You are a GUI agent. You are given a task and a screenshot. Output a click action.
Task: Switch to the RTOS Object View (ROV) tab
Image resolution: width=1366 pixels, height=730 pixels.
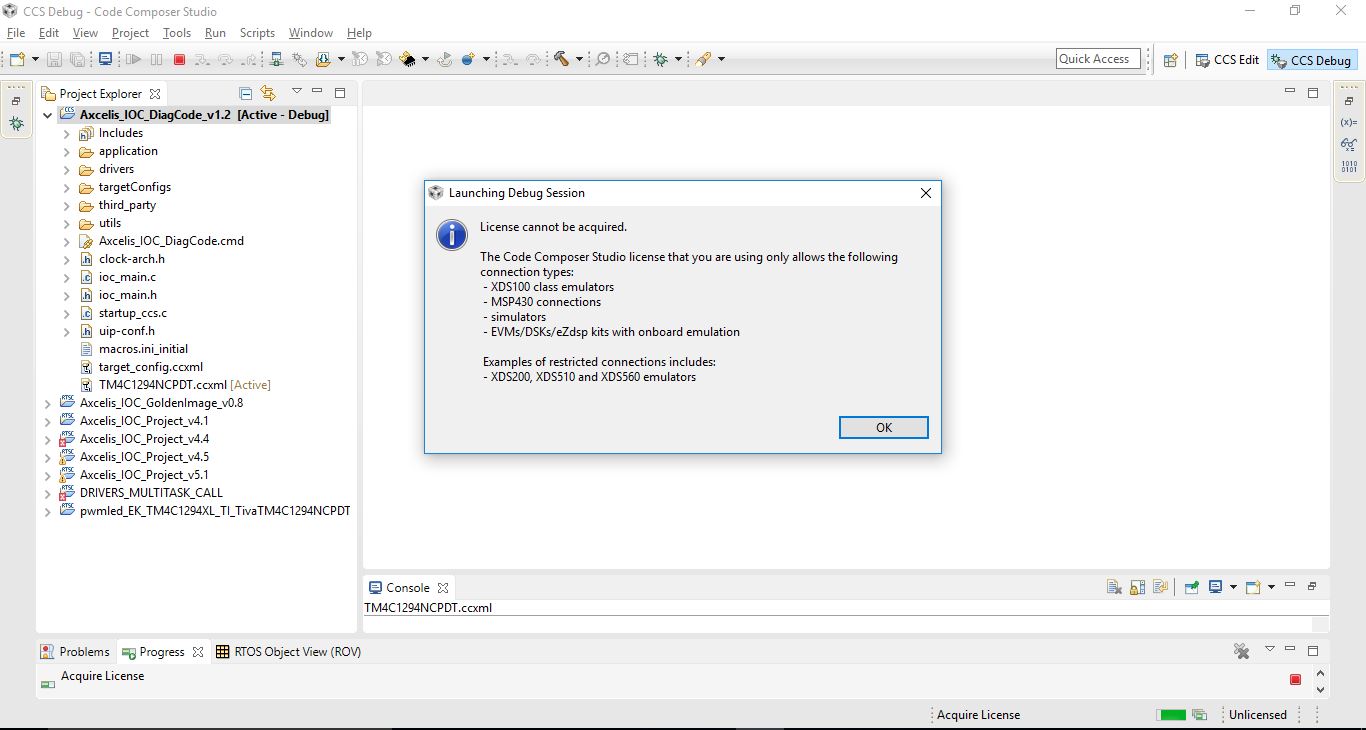tap(288, 652)
